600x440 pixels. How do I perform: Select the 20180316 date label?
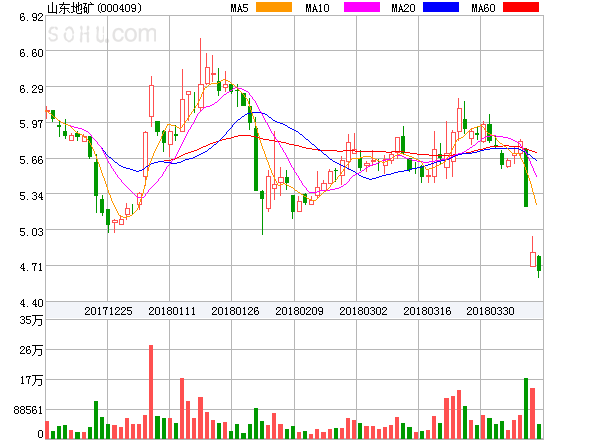point(427,311)
